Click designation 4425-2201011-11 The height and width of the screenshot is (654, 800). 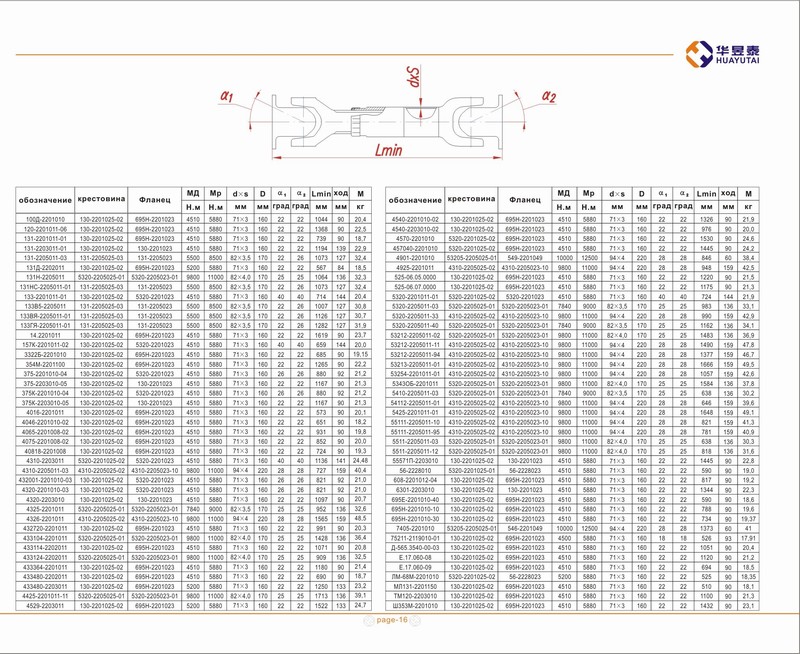coord(45,596)
